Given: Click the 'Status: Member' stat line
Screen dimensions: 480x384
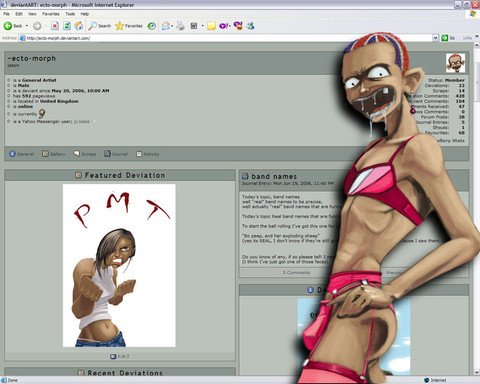Looking at the screenshot, I should (x=446, y=80).
